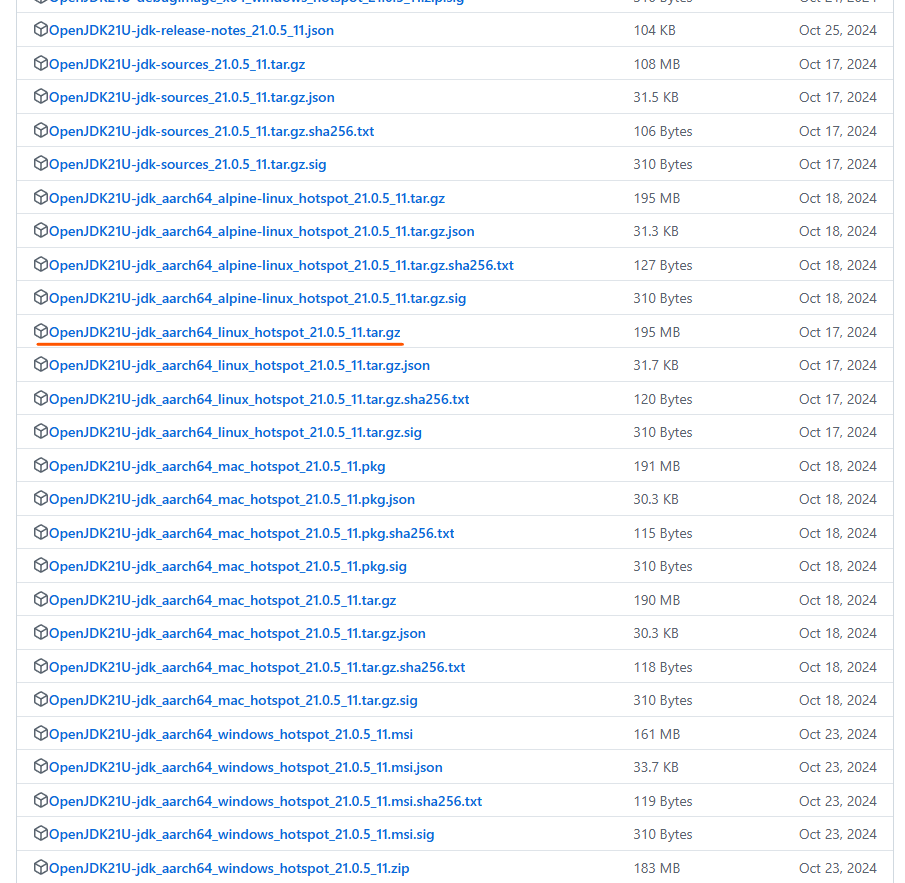Click package icon beside jdk-release-notes_21.0.5_11.json

coord(40,29)
